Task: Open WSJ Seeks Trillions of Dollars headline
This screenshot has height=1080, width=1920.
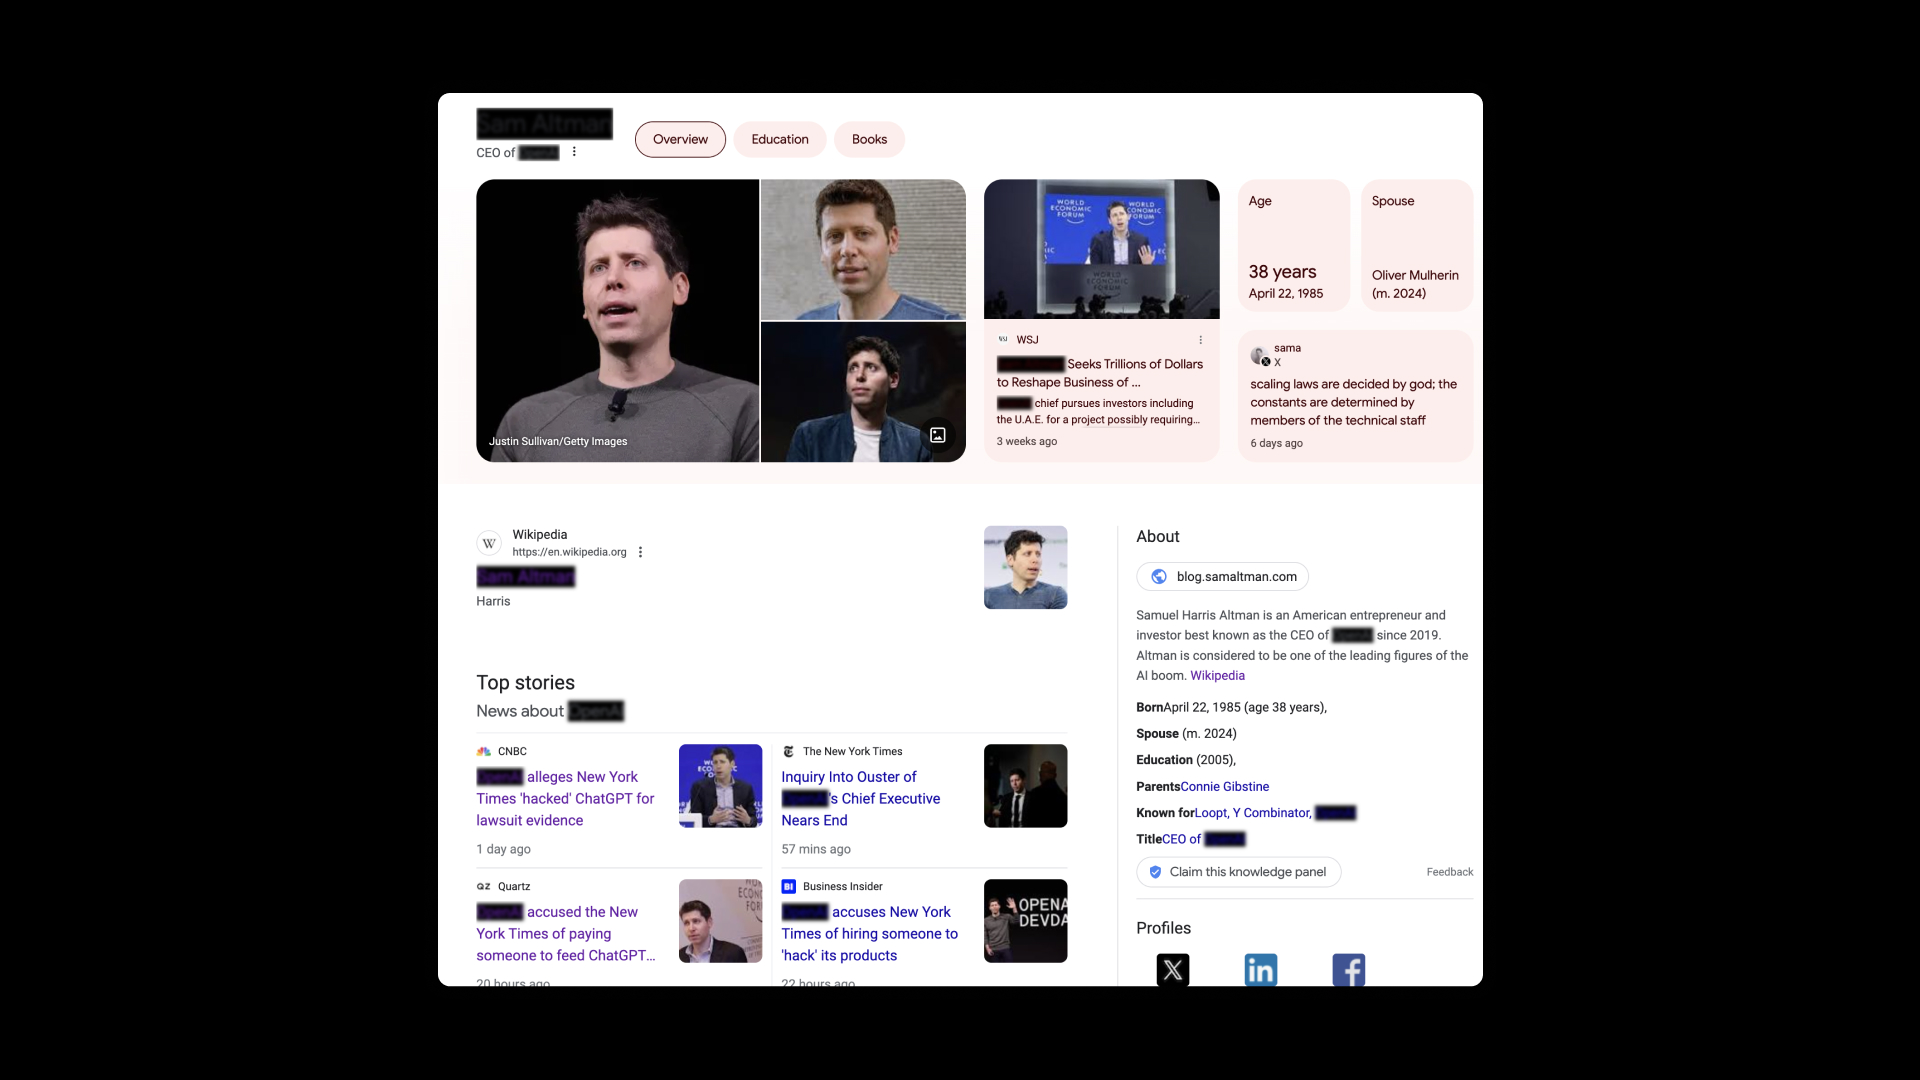Action: pos(1100,374)
